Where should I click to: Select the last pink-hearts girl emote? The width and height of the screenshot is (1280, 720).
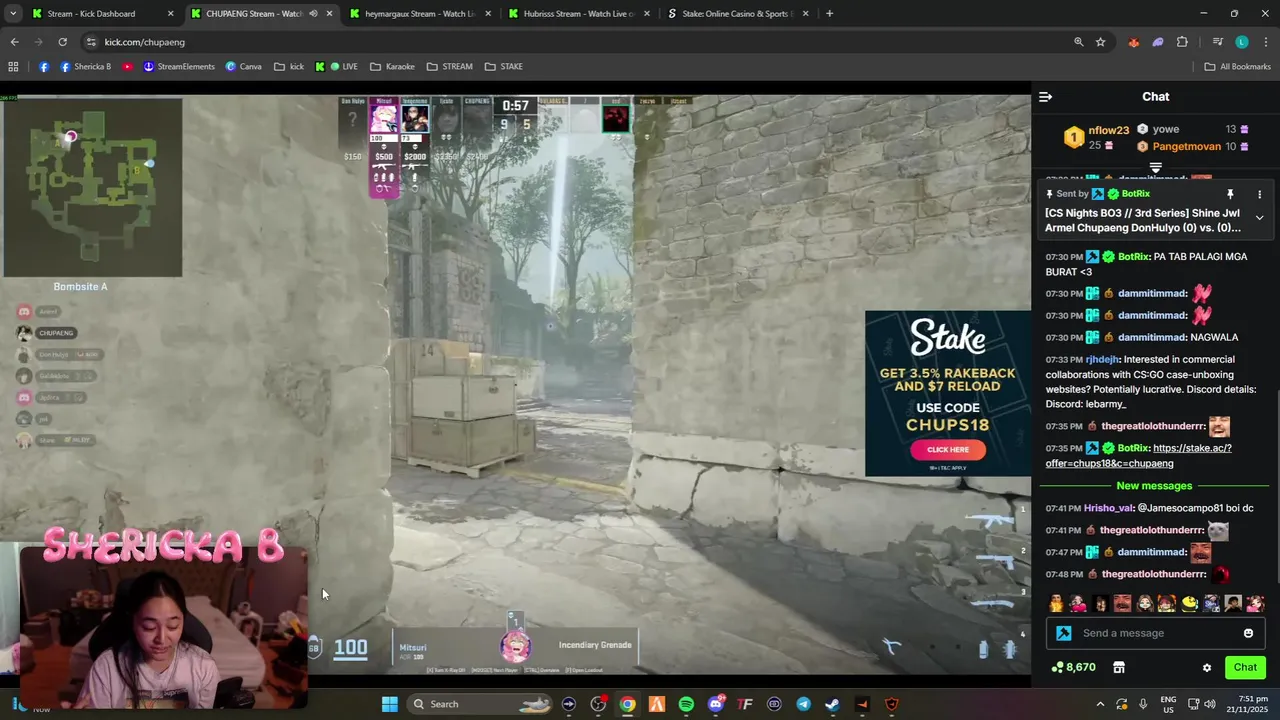1256,603
